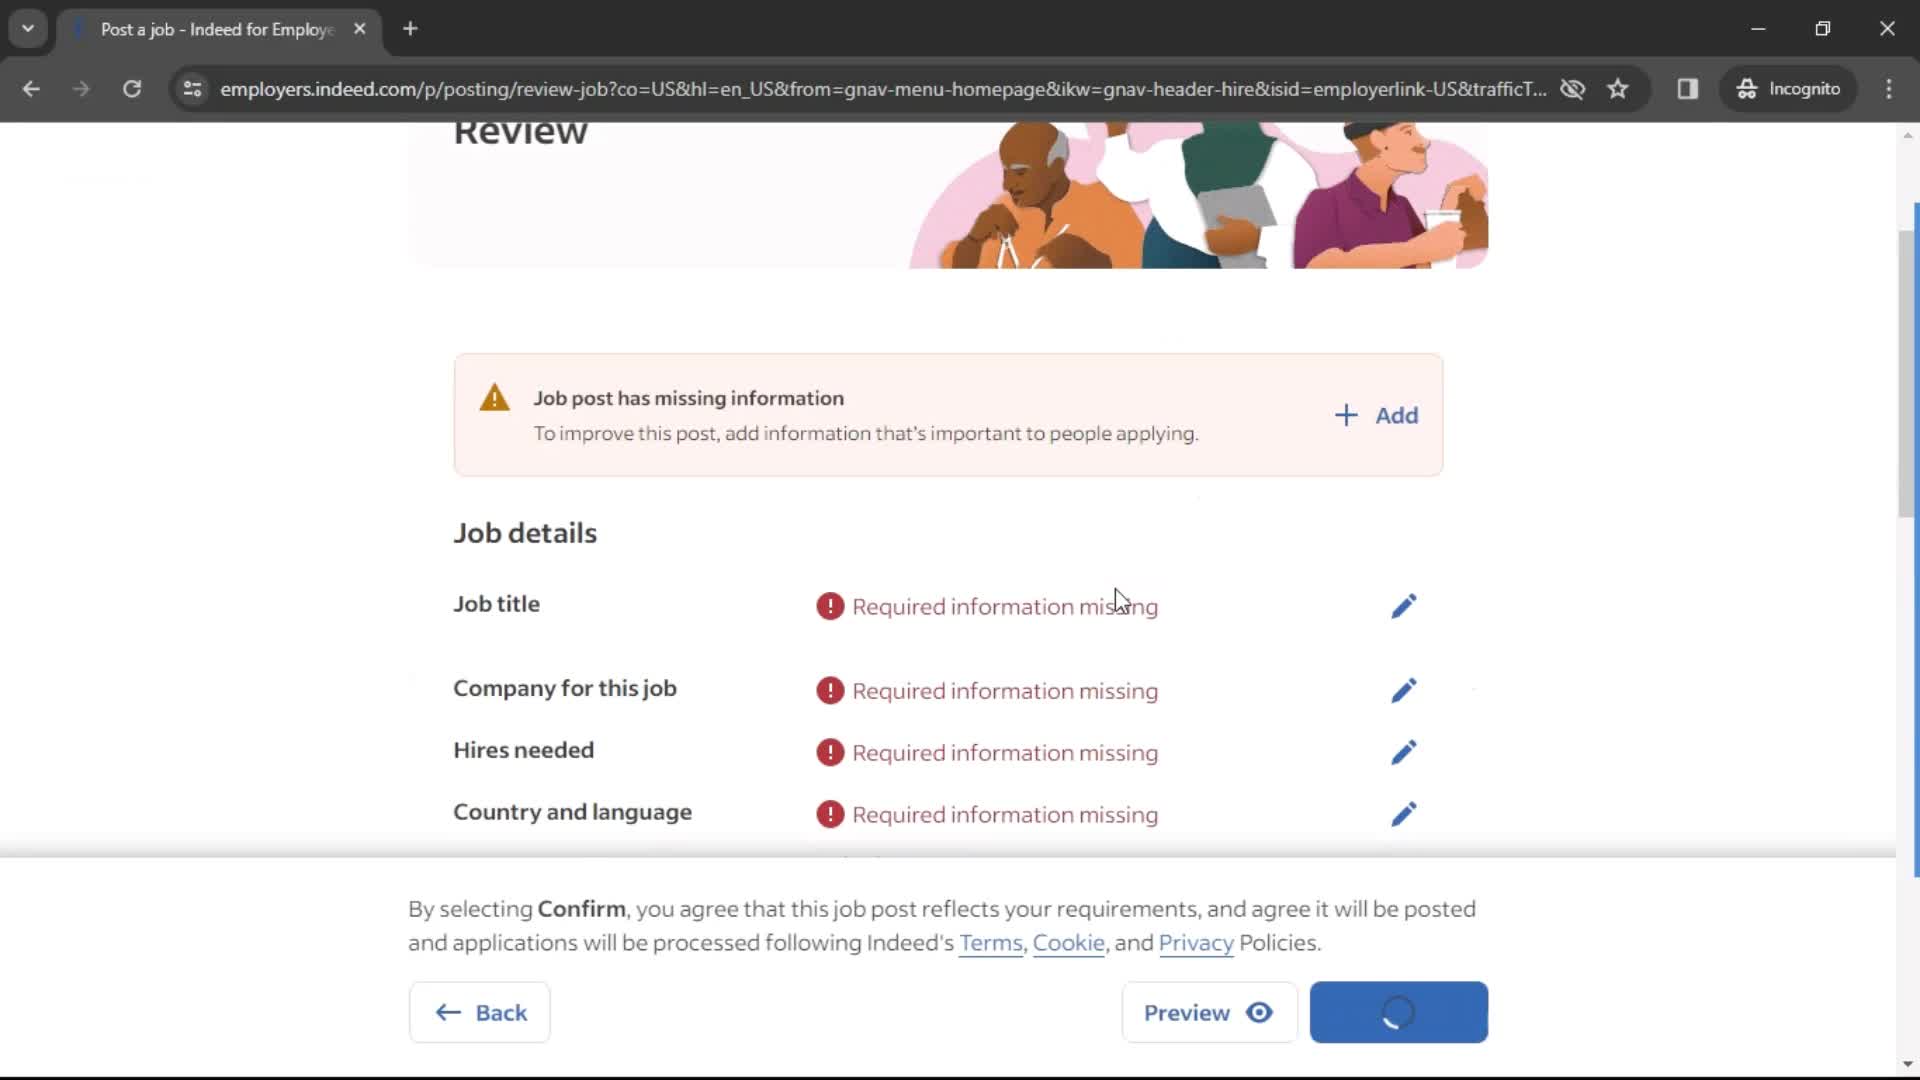This screenshot has height=1080, width=1920.
Task: Click the eye icon in Preview button
Action: point(1259,1011)
